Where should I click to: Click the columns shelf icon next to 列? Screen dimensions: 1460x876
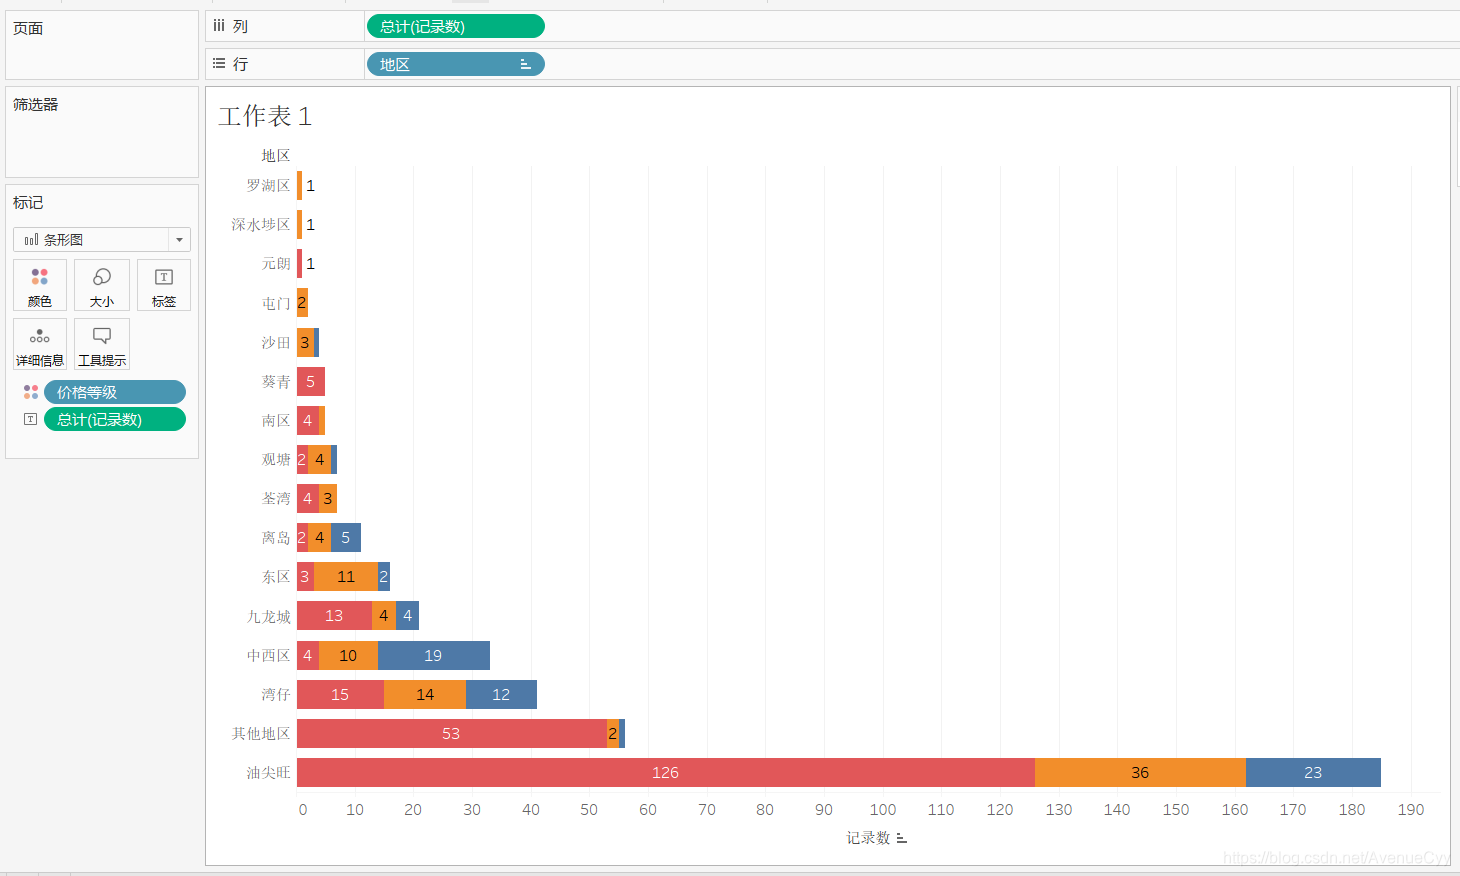coord(219,26)
